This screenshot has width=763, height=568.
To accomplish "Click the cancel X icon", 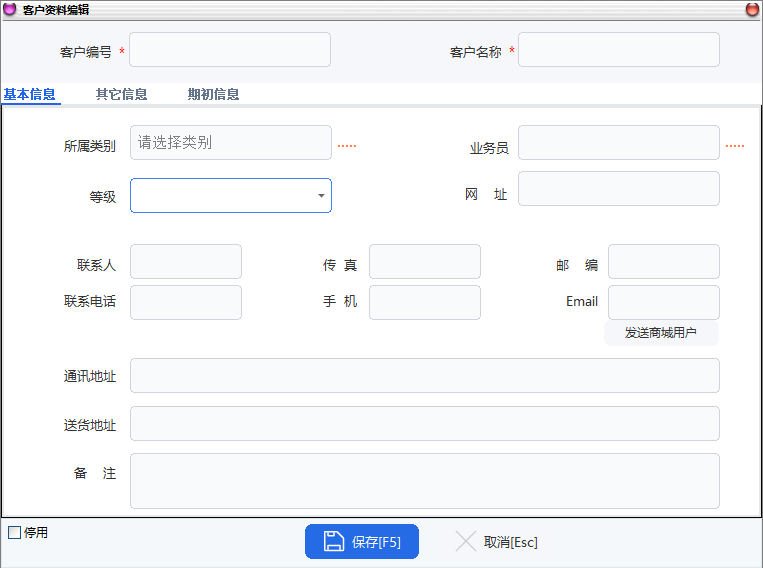I will coord(466,542).
